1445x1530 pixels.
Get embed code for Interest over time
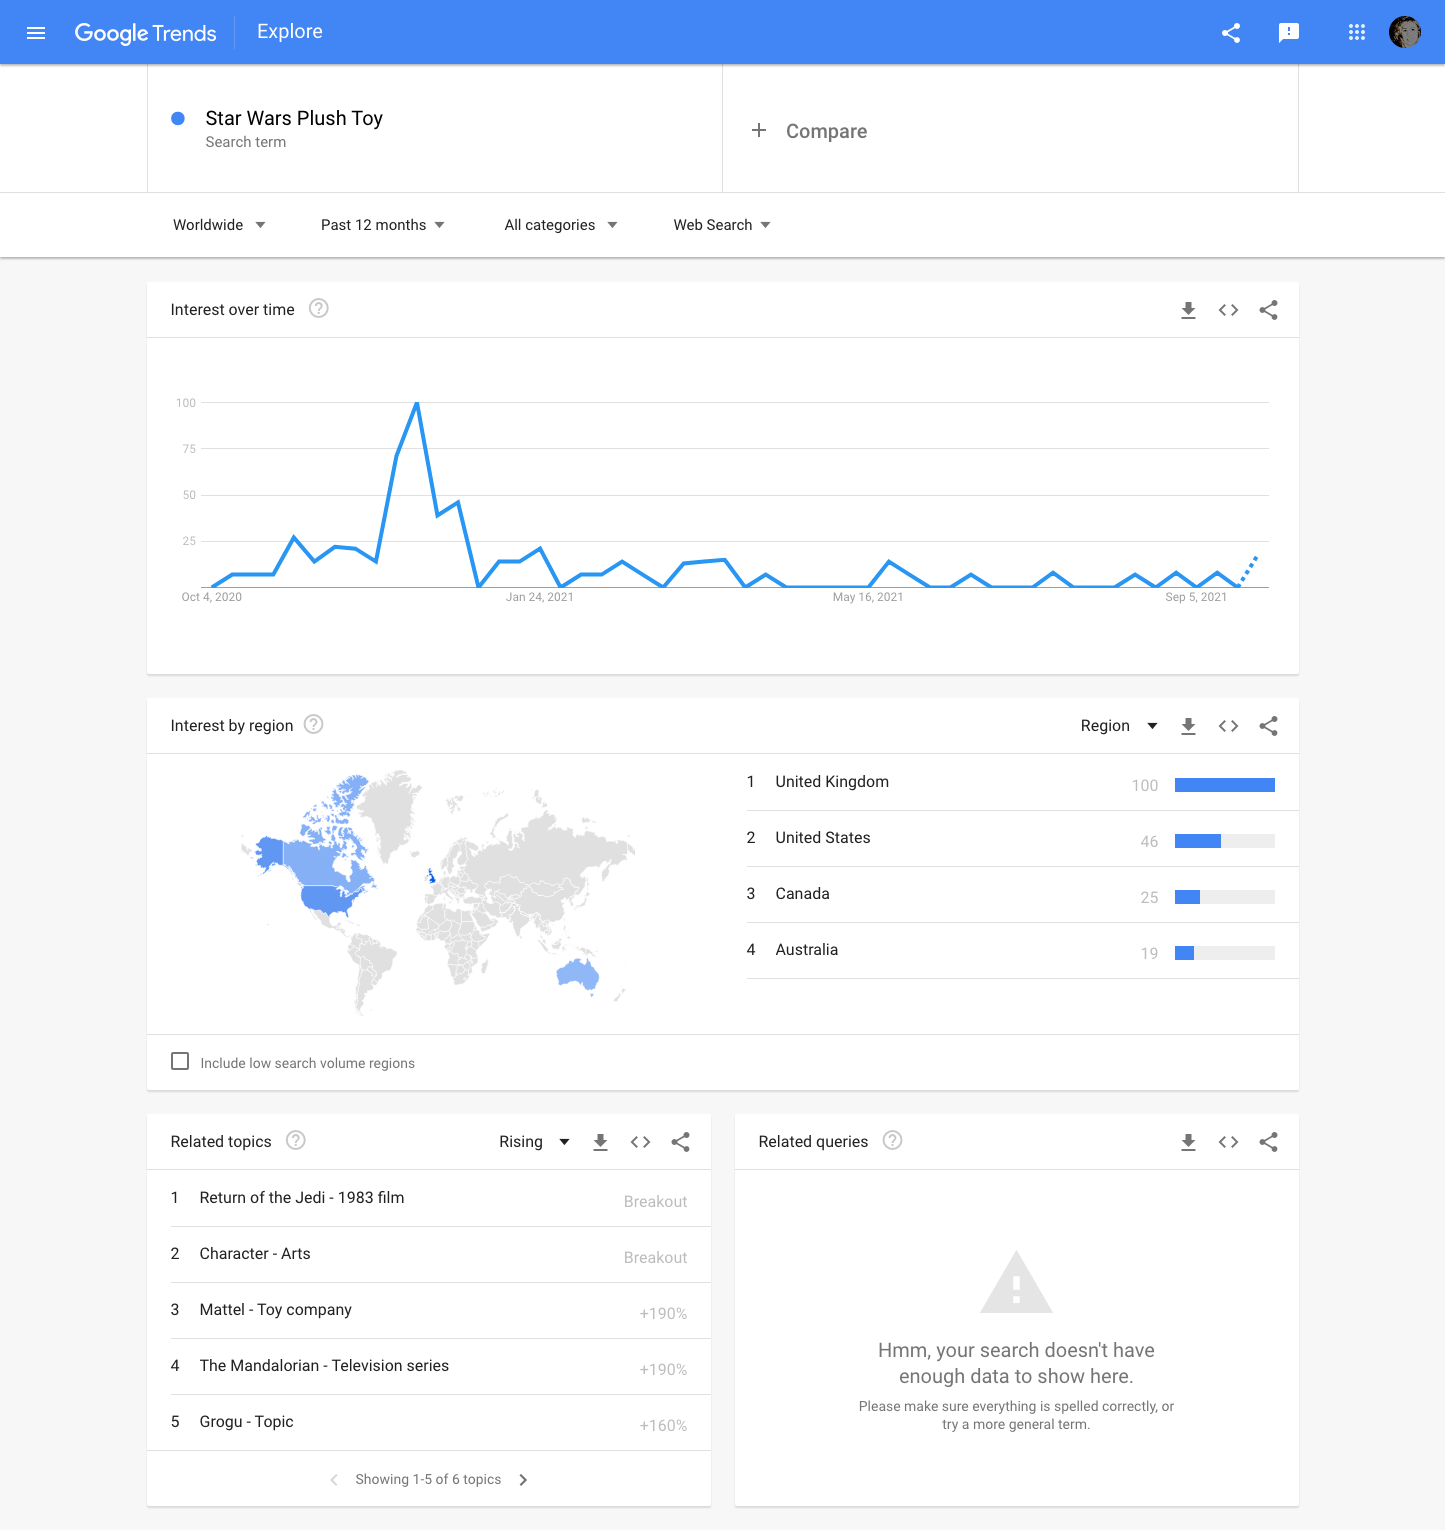1228,310
